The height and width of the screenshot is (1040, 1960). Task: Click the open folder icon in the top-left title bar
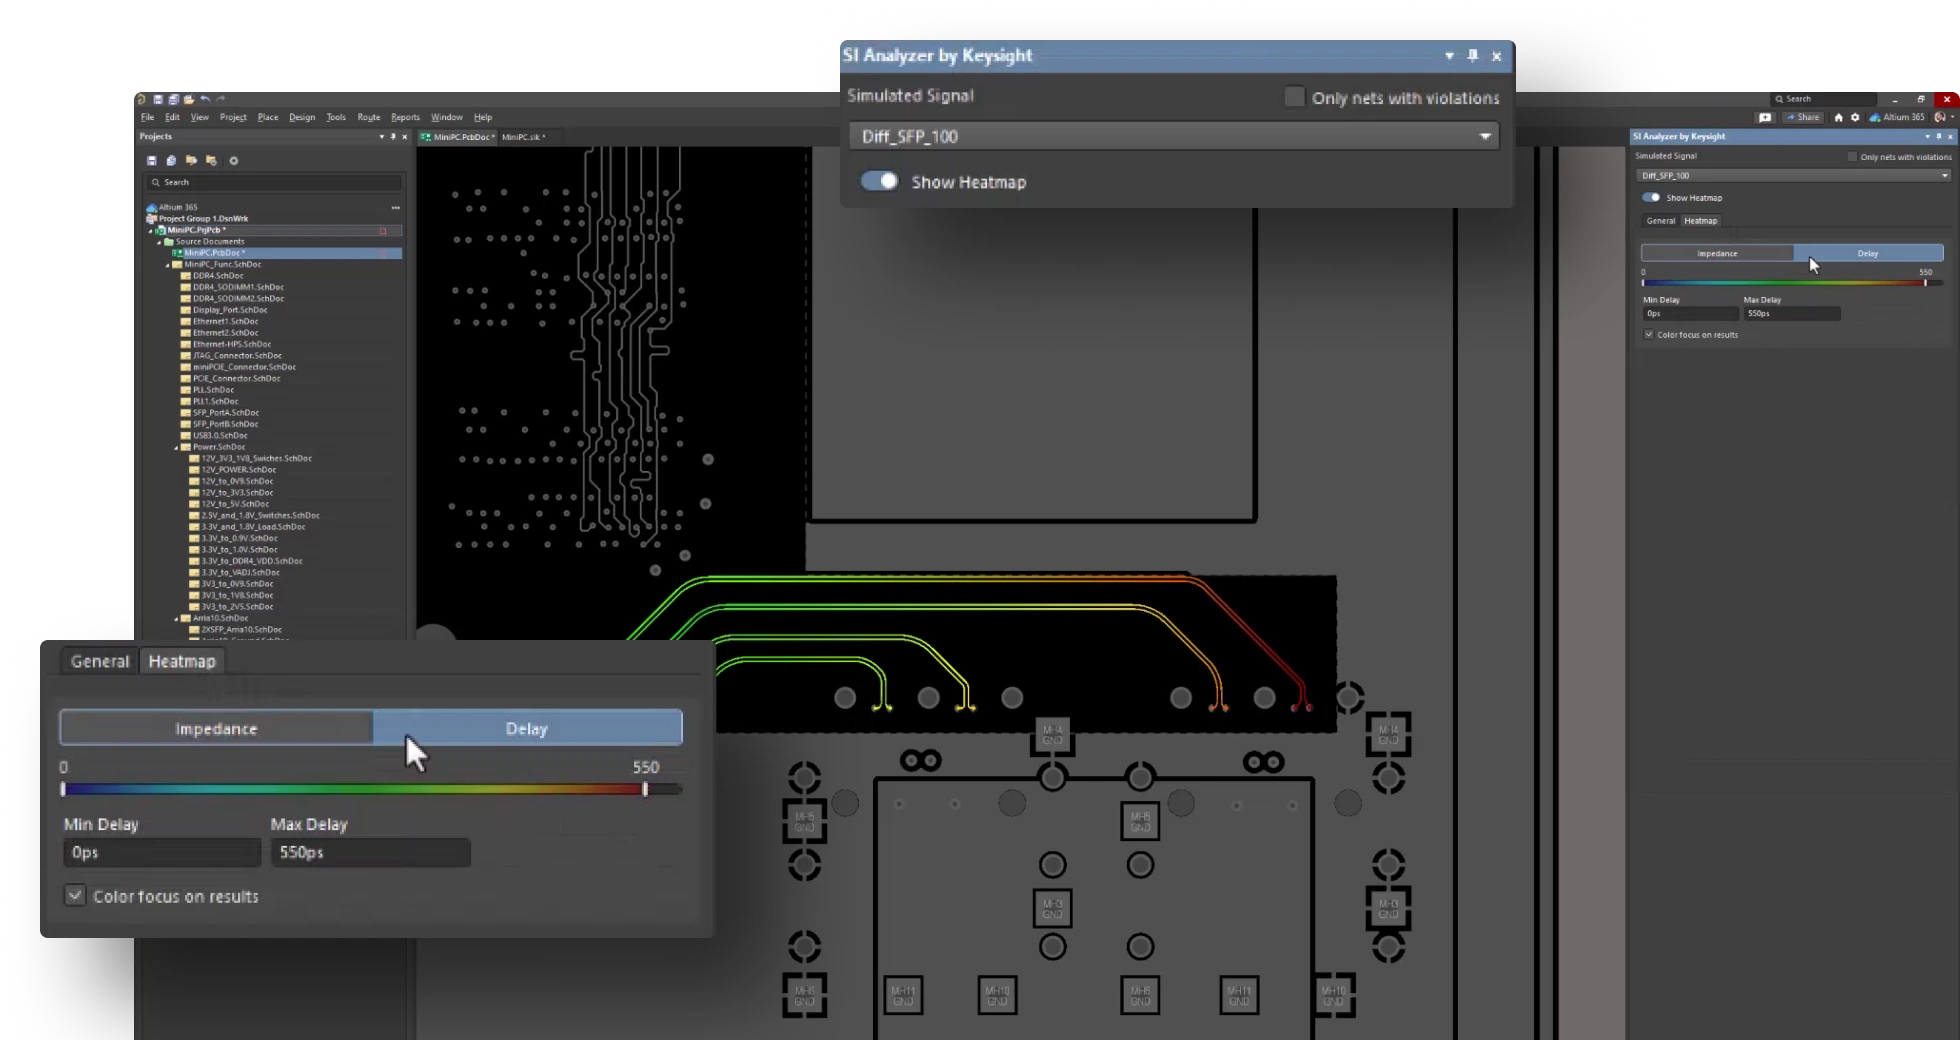(x=188, y=99)
